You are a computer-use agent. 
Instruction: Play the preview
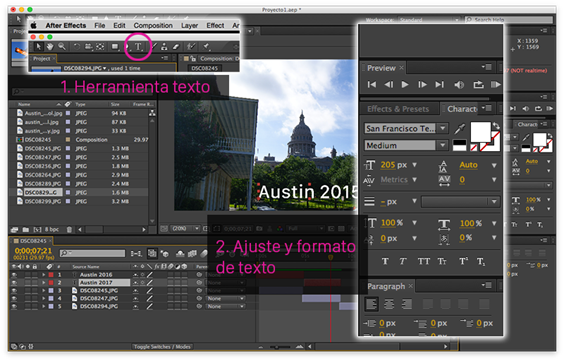[405, 84]
